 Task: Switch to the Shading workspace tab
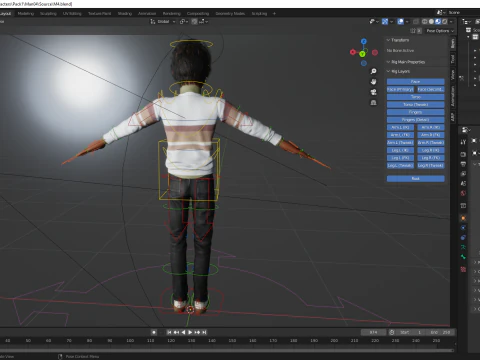125,14
